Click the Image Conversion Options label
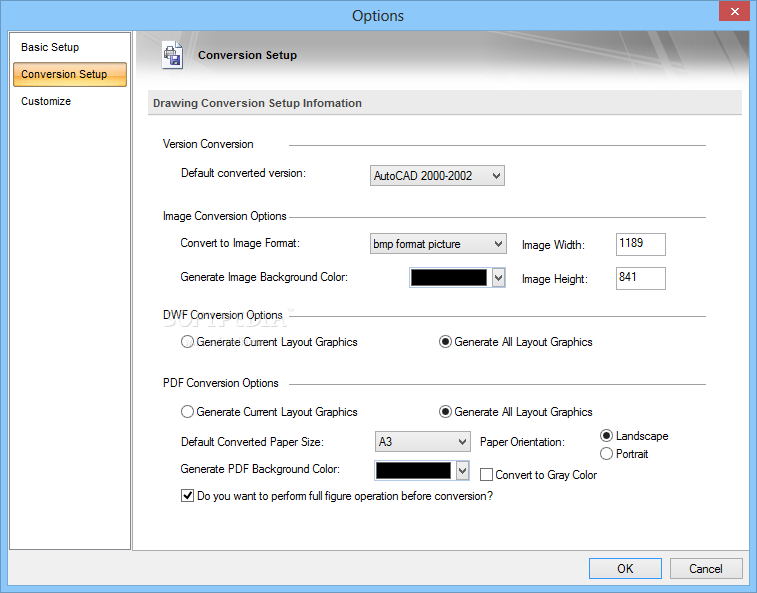Screen dimensions: 757x593 click(224, 216)
